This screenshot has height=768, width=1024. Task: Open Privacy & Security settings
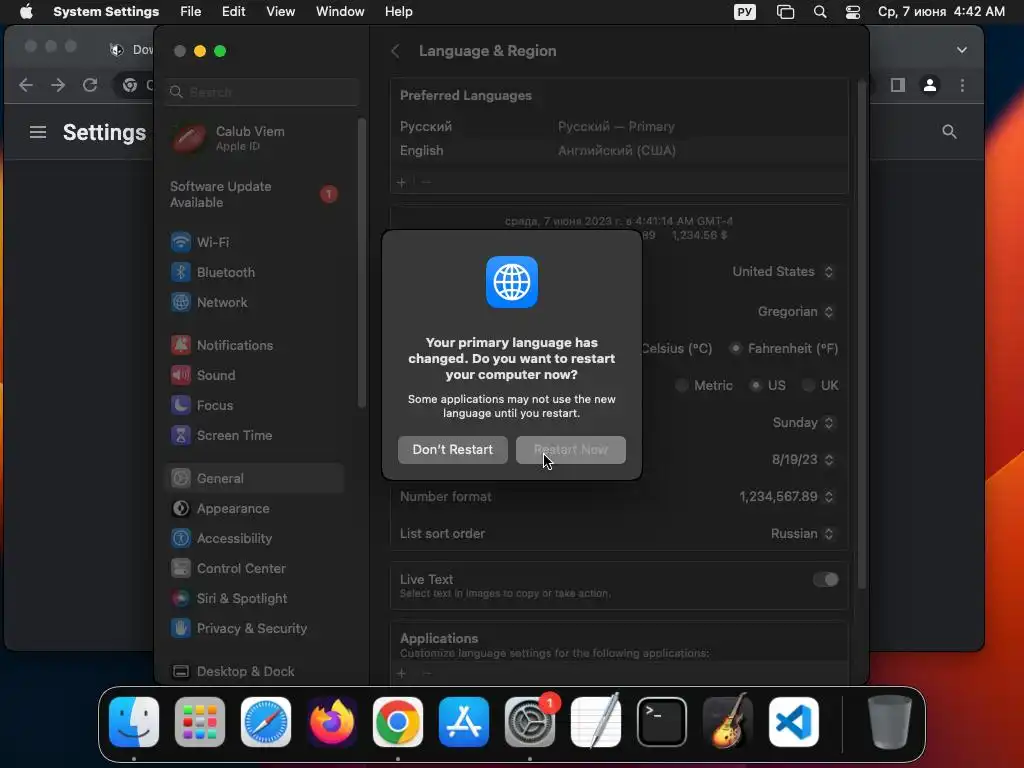(255, 629)
